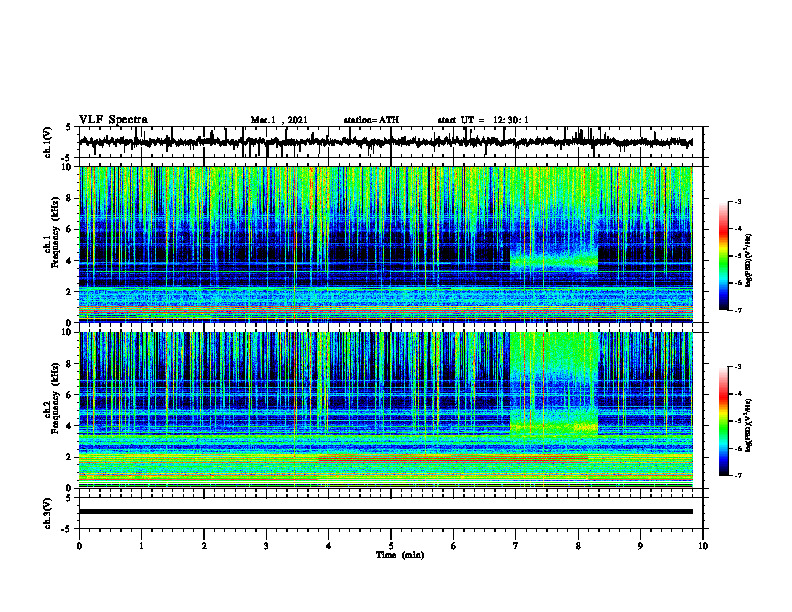Viewport: 792px width, 612px height.
Task: Click the "9" minute tick on time axis
Action: [640, 546]
